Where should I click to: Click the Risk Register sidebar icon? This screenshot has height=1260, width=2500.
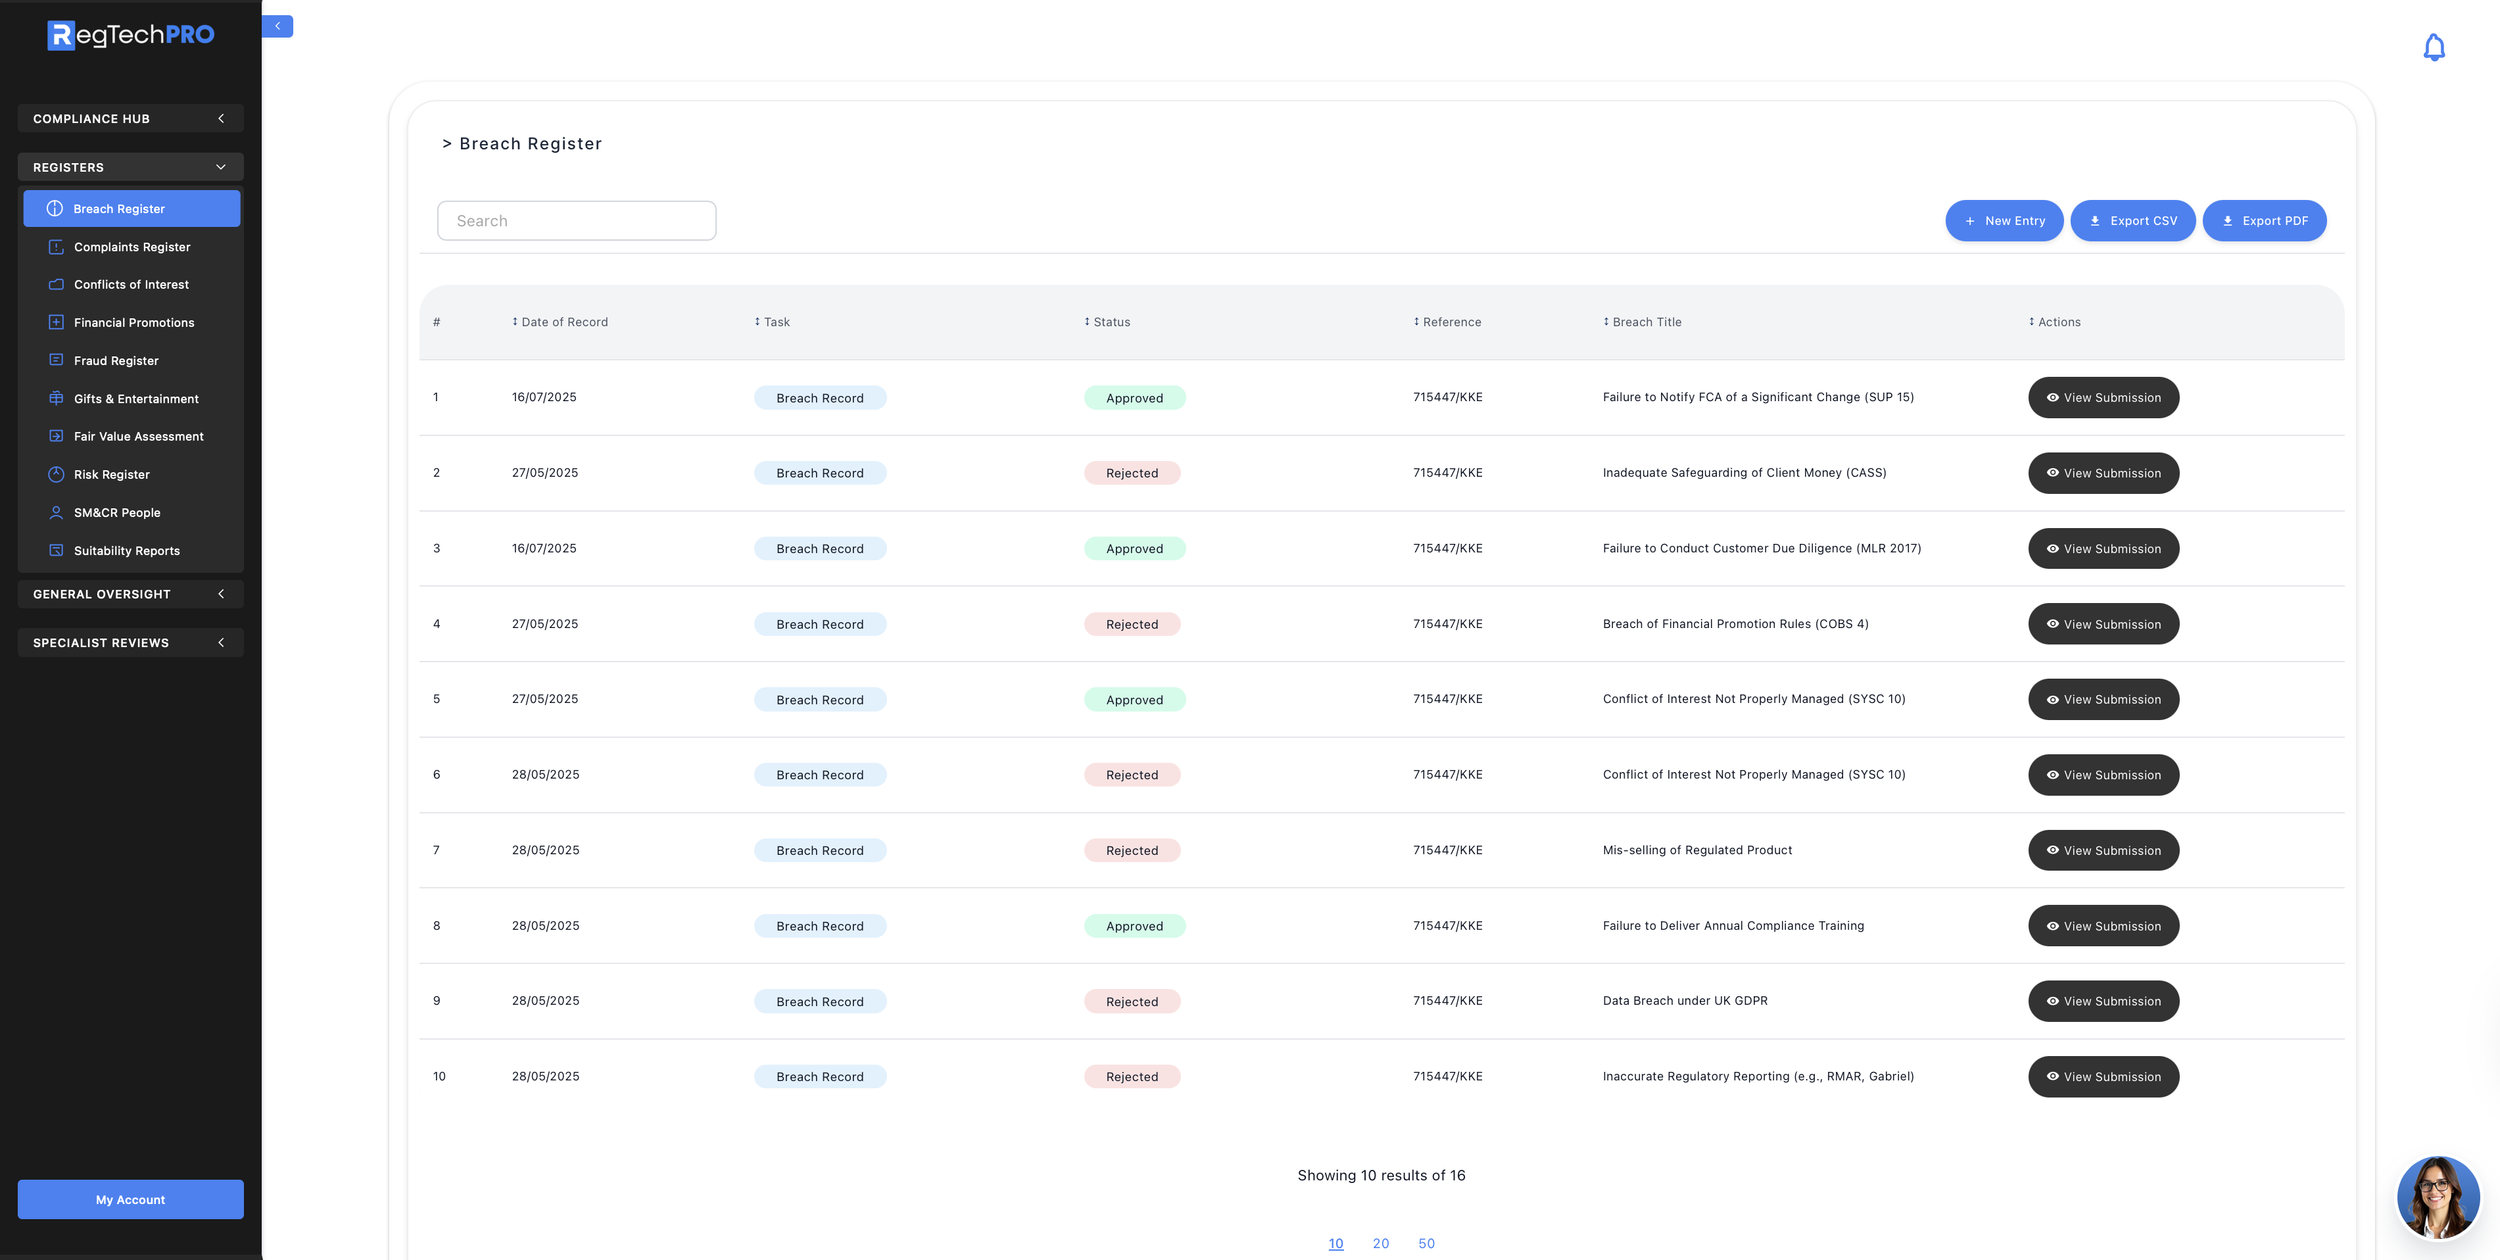(56, 474)
